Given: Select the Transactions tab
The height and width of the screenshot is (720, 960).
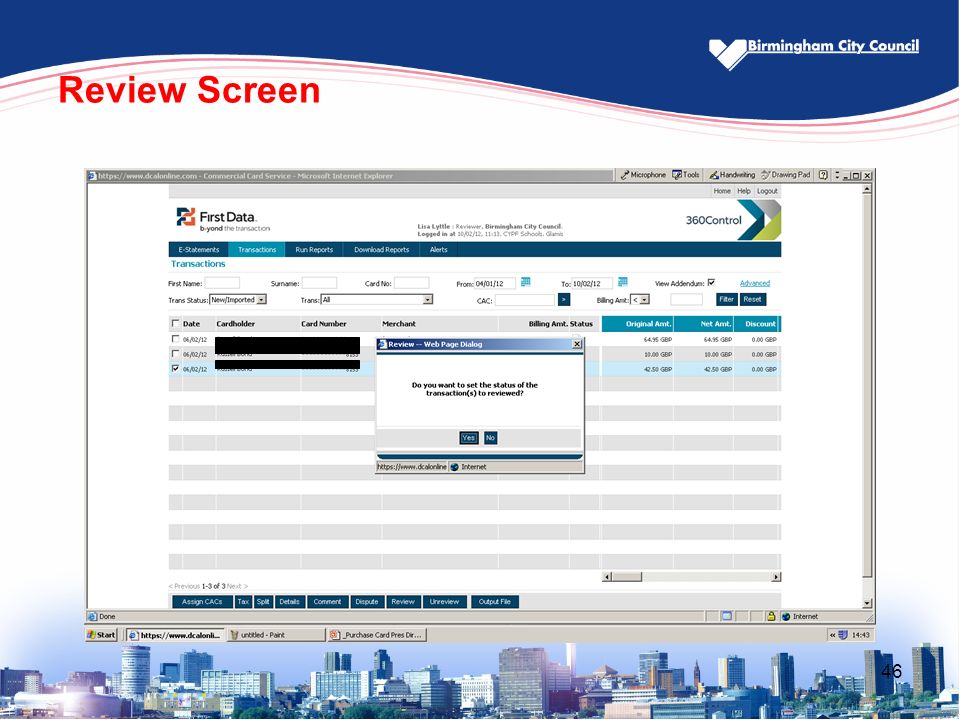Looking at the screenshot, I should coord(257,250).
